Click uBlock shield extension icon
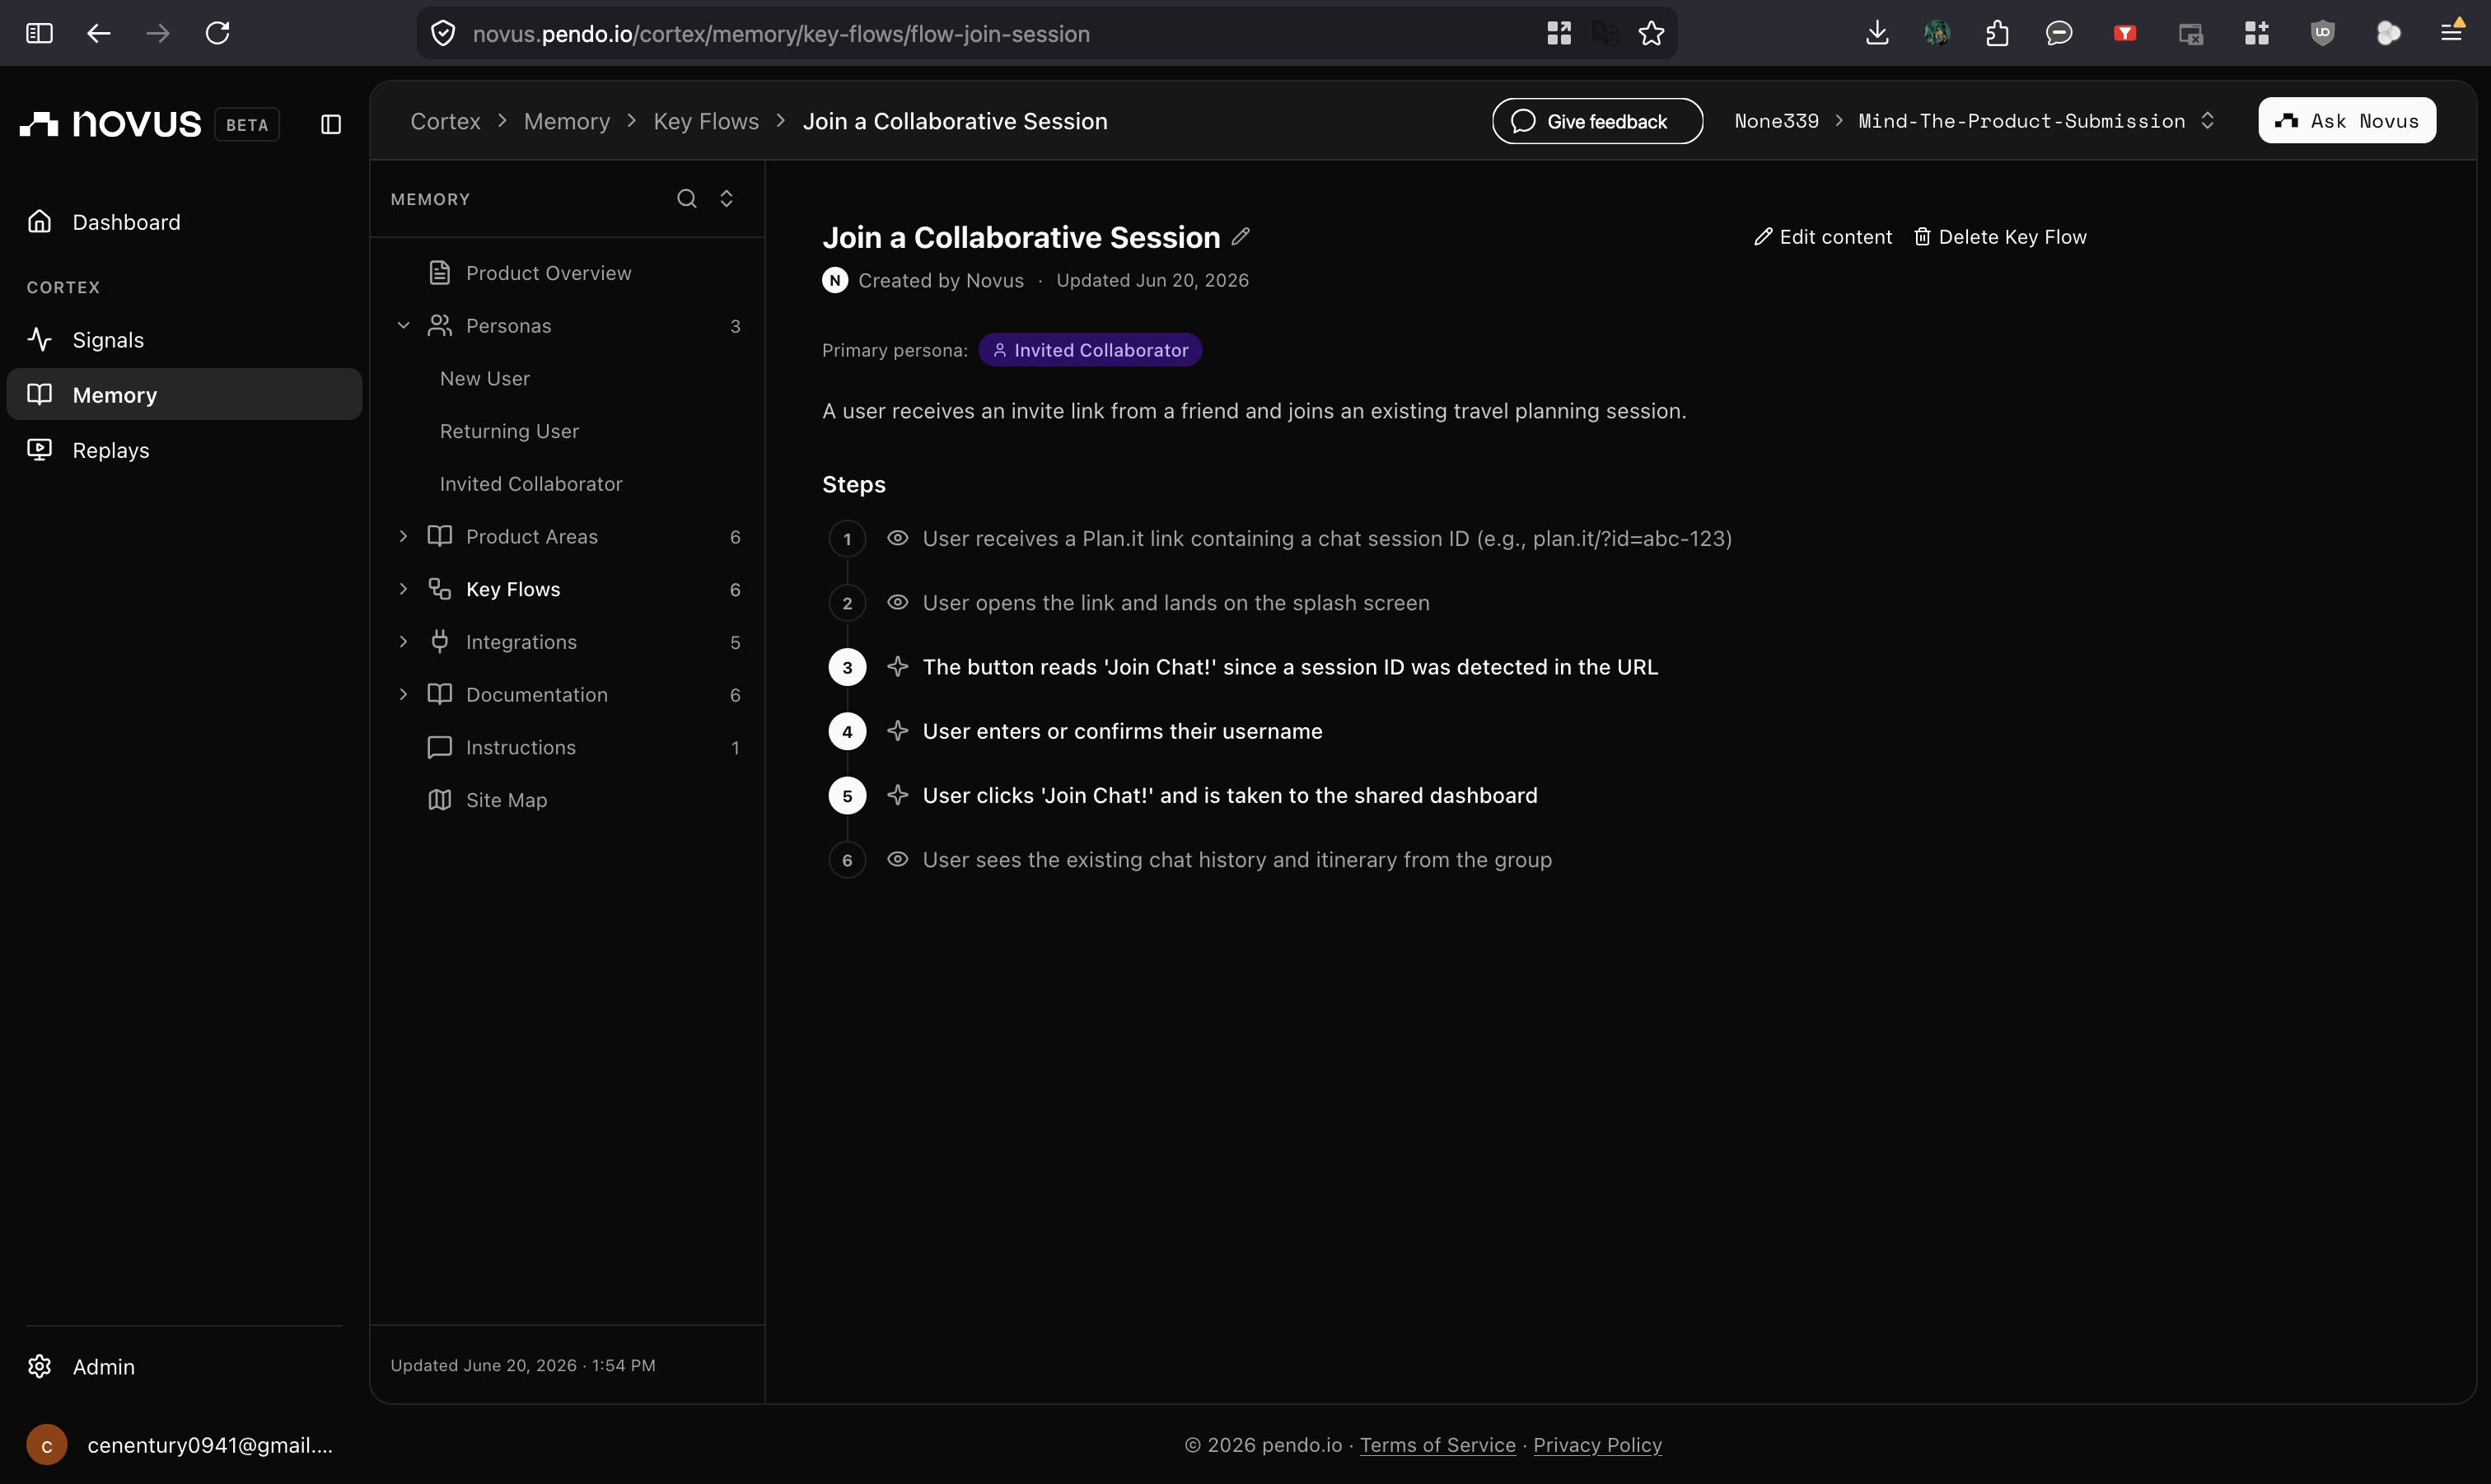The width and height of the screenshot is (2491, 1484). pyautogui.click(x=2322, y=33)
